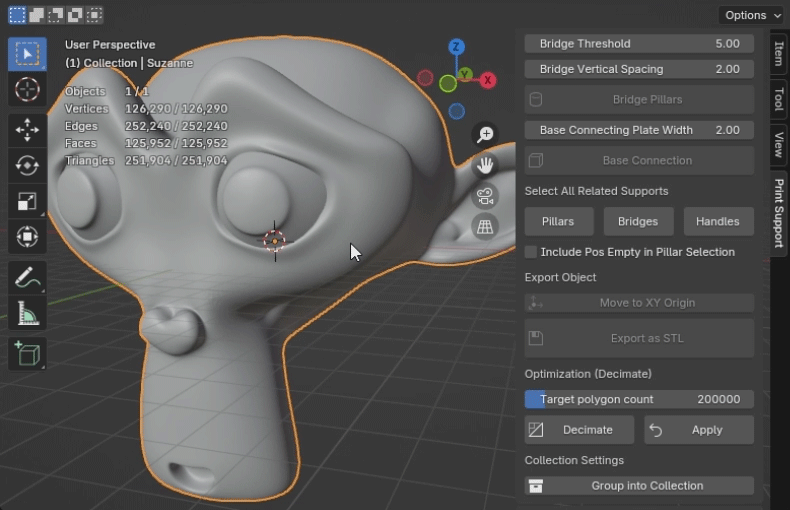Select the Scale tool
Viewport: 790px width, 510px height.
coord(27,201)
